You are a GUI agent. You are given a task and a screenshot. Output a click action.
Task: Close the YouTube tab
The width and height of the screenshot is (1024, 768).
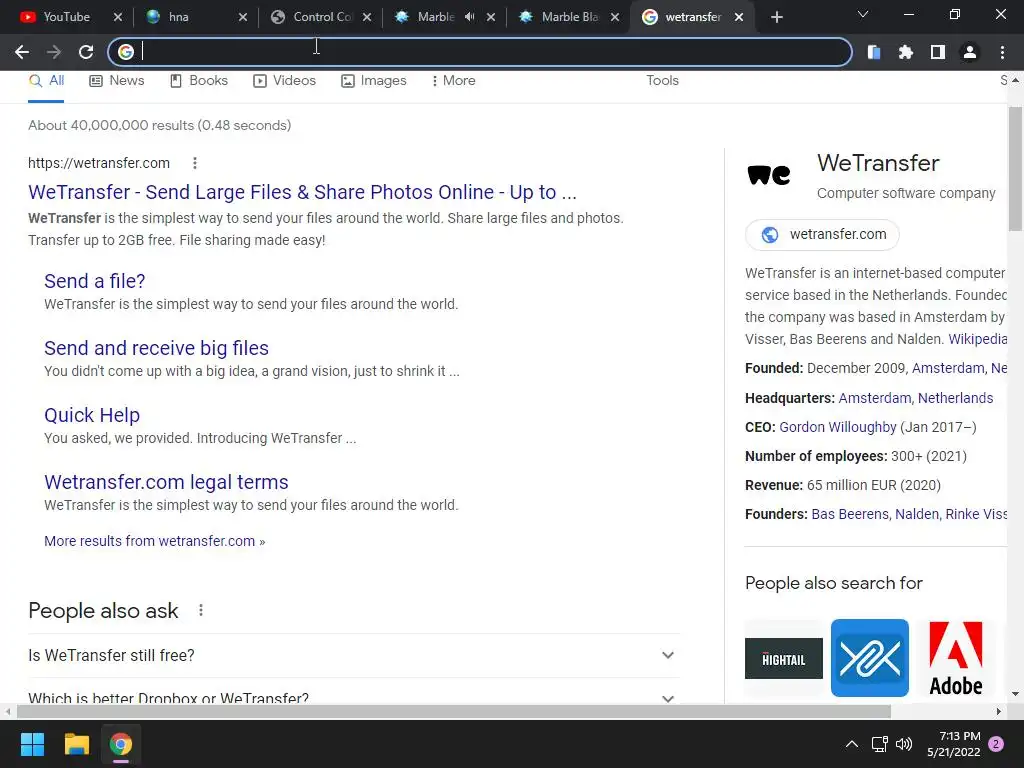tap(118, 17)
